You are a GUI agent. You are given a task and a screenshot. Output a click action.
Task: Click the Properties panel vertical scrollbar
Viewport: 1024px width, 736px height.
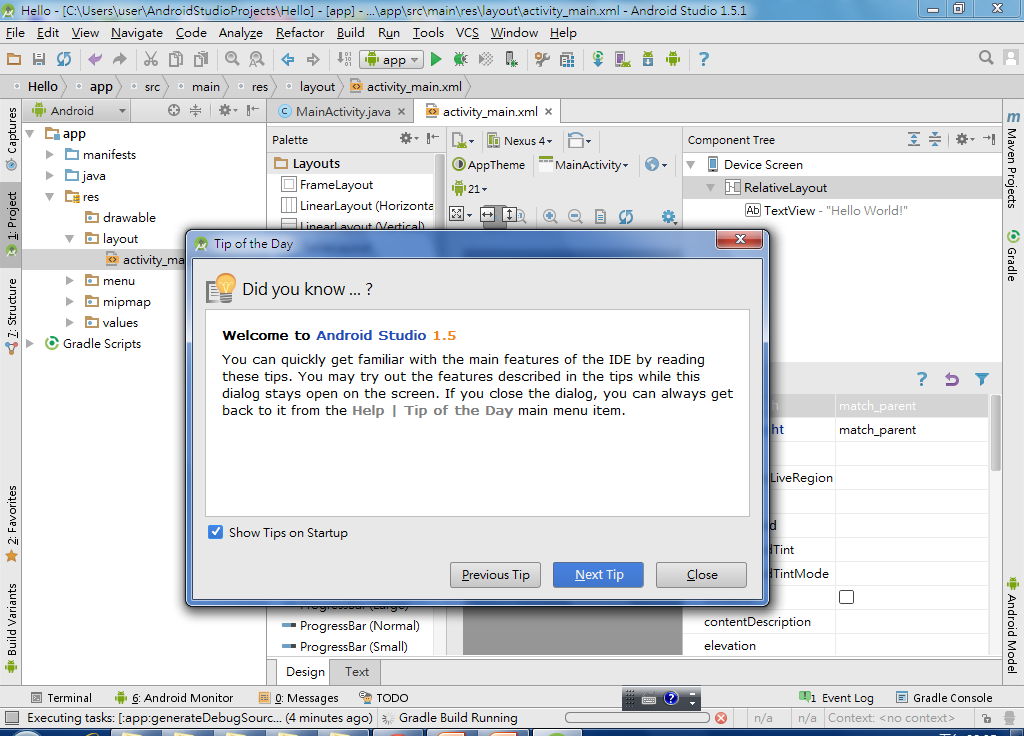(995, 432)
